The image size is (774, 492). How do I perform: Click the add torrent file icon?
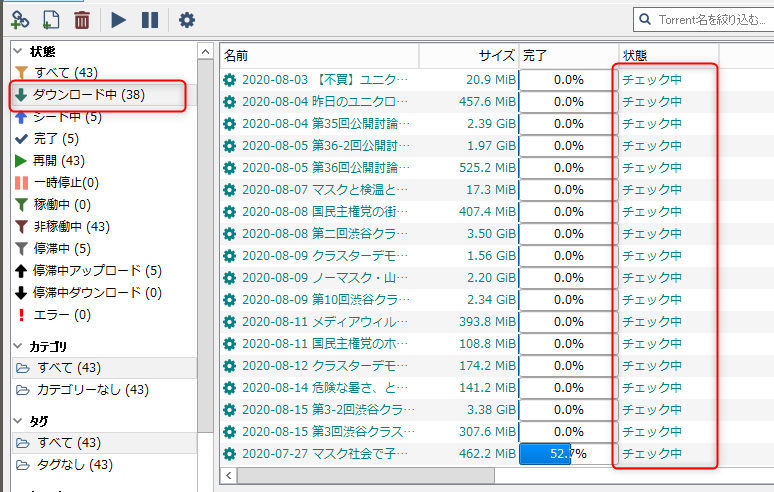click(51, 19)
